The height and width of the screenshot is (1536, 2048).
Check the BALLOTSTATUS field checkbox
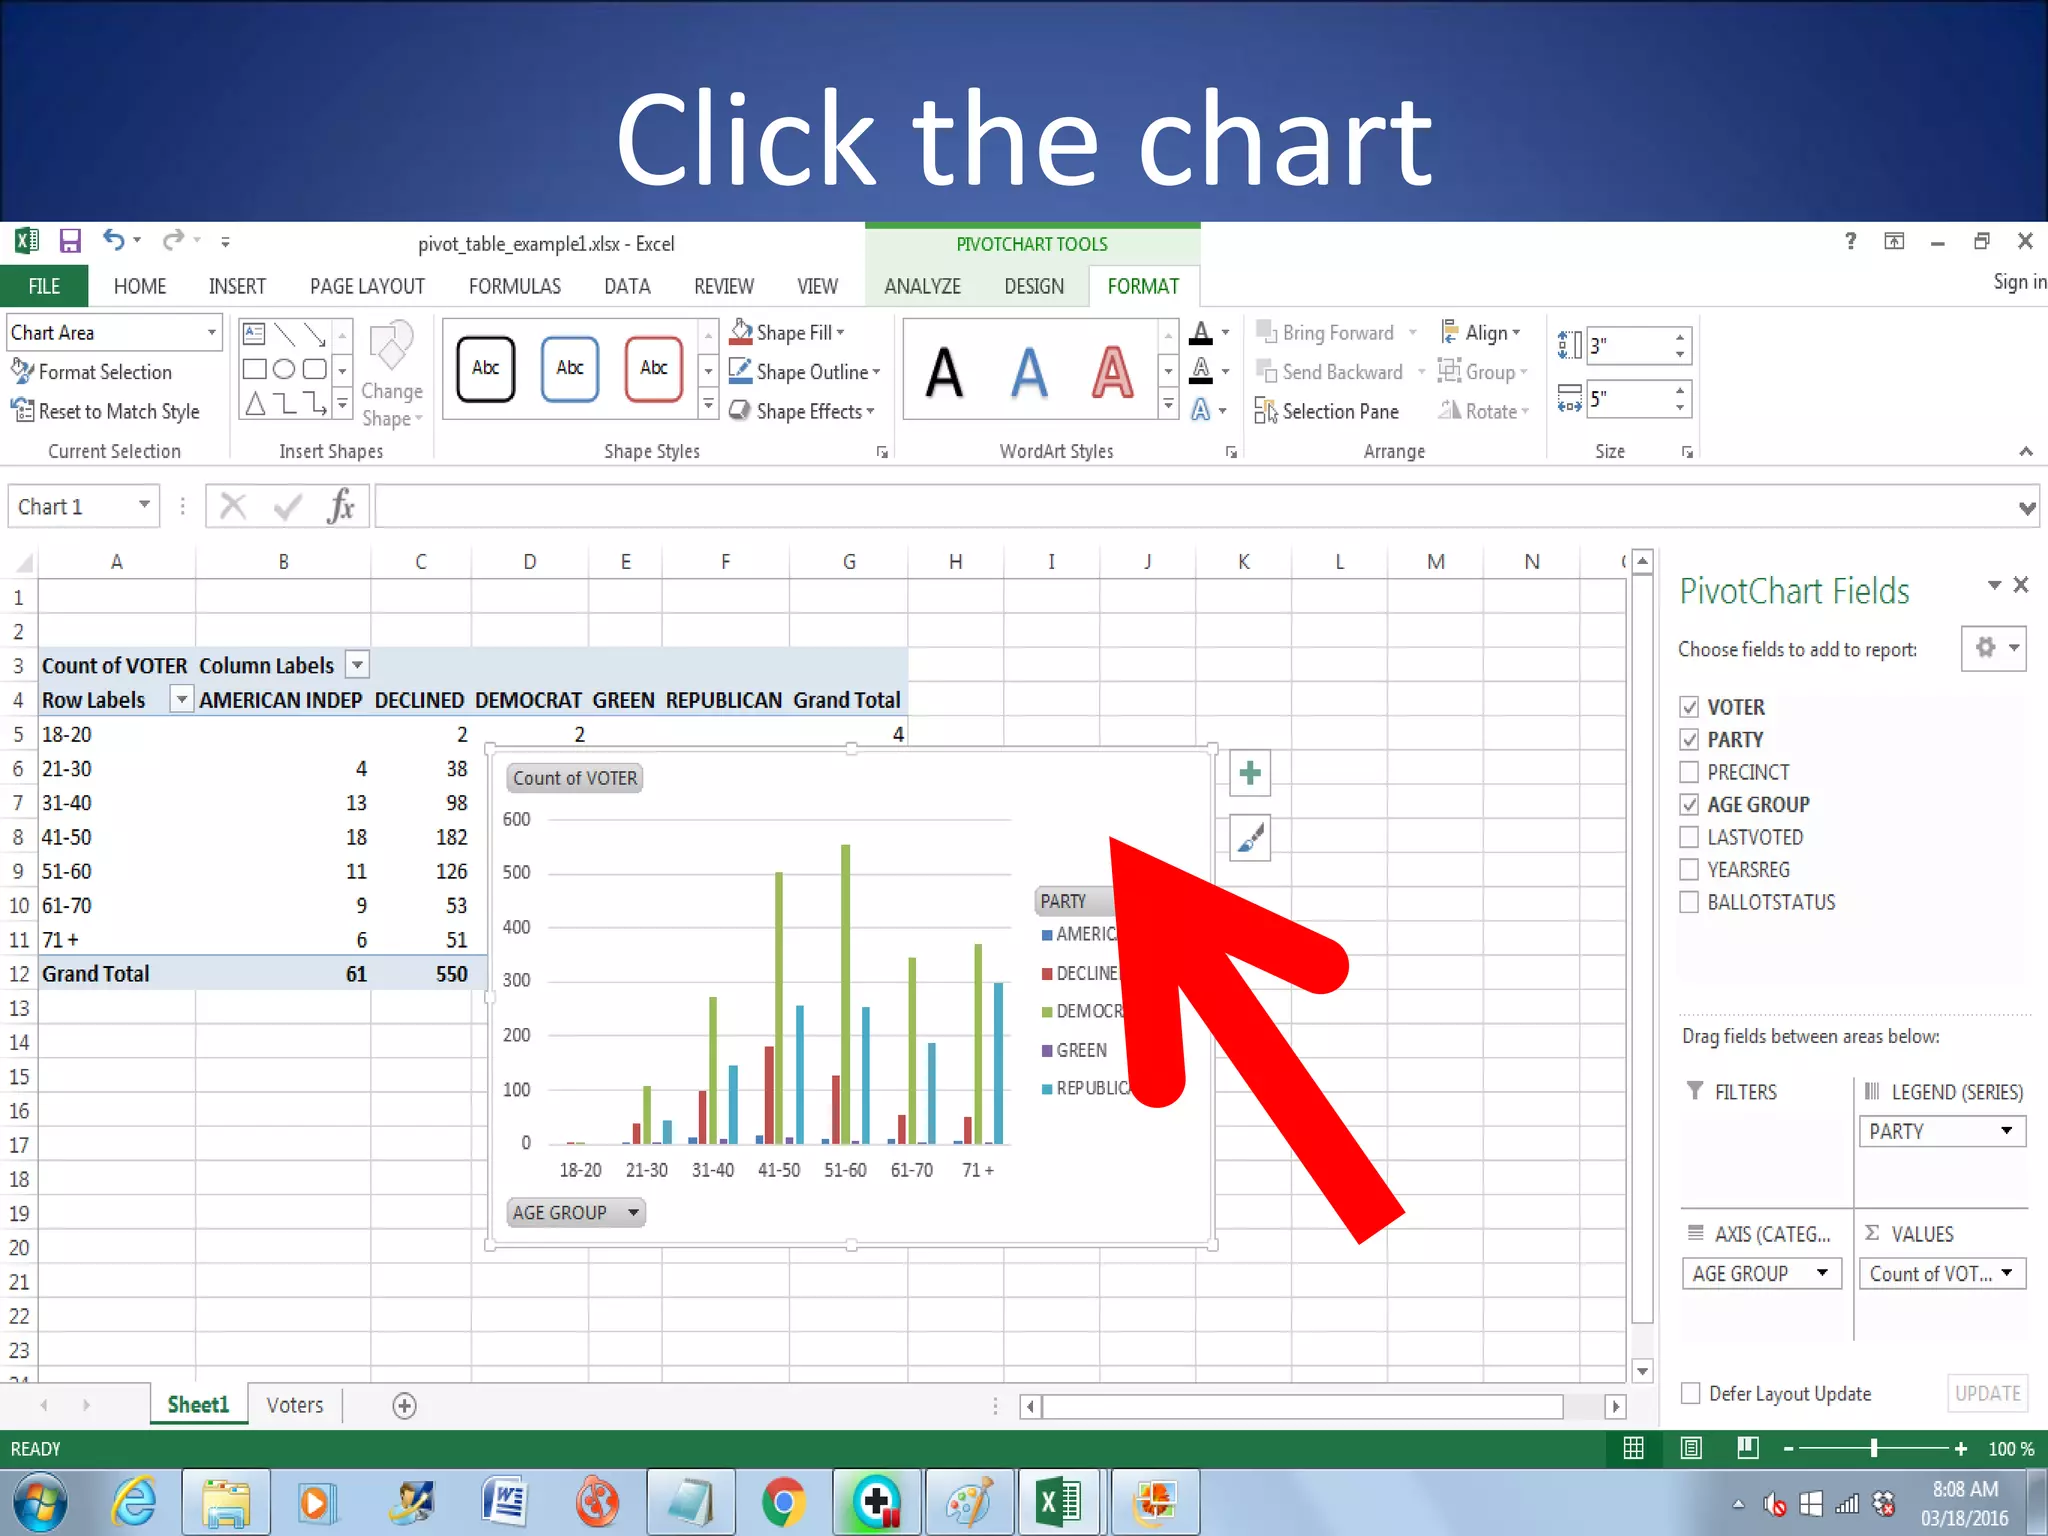point(1690,902)
